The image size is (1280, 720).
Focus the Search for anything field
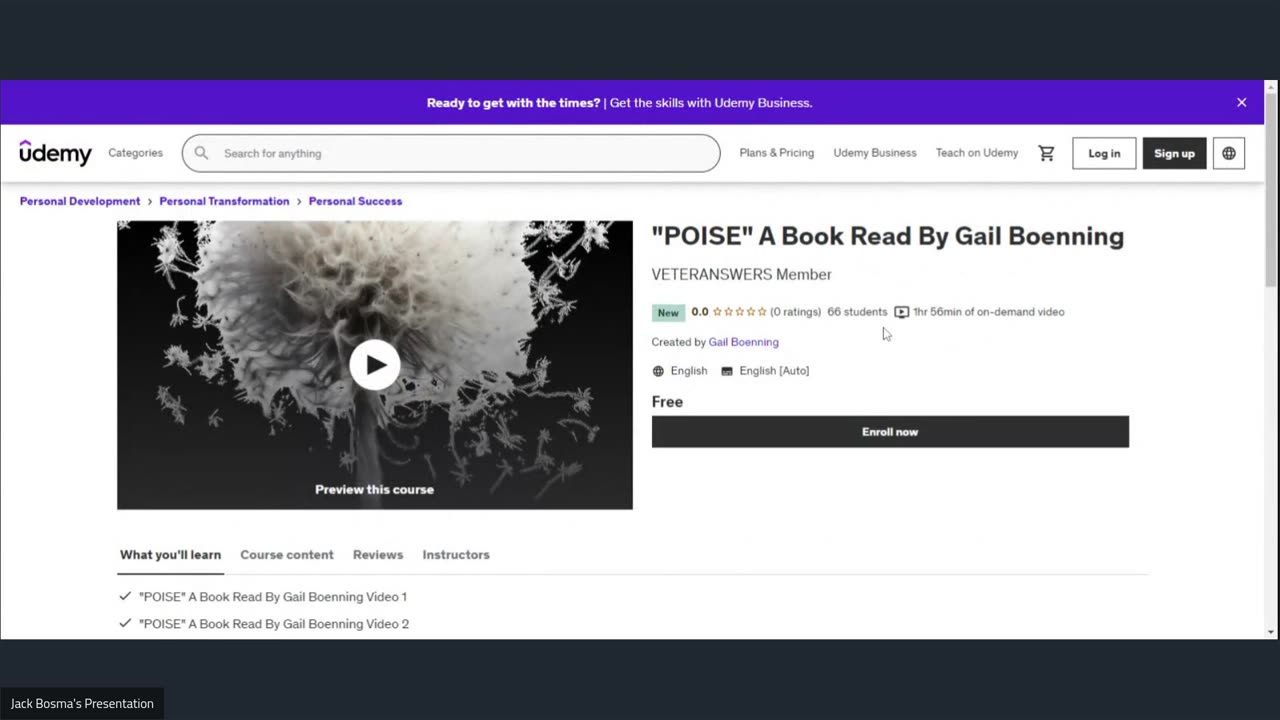click(x=451, y=153)
